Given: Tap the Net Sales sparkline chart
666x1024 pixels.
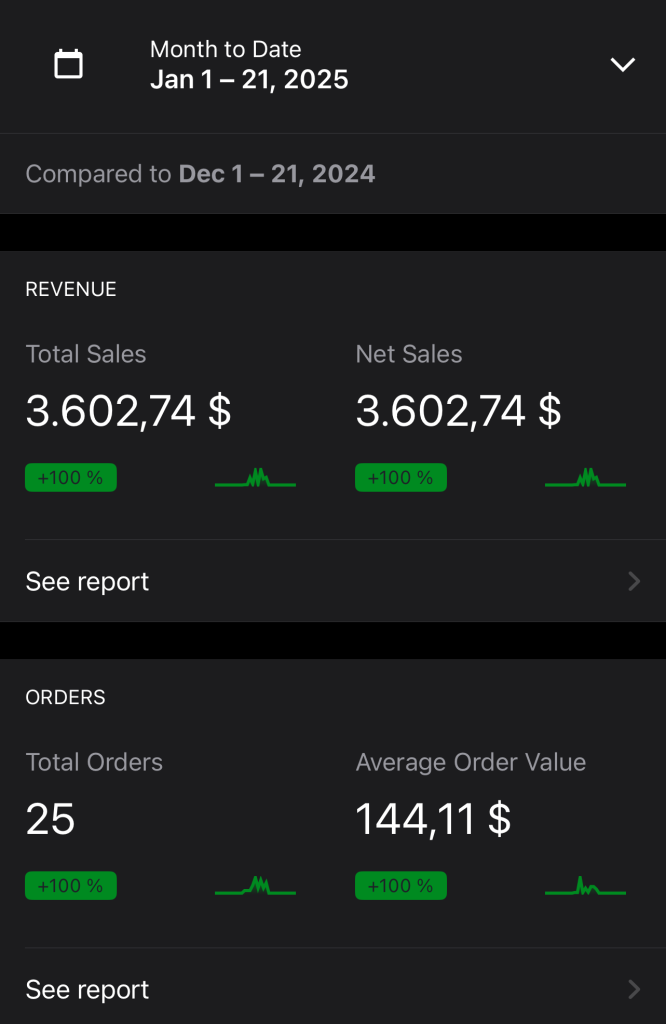Looking at the screenshot, I should pyautogui.click(x=586, y=478).
